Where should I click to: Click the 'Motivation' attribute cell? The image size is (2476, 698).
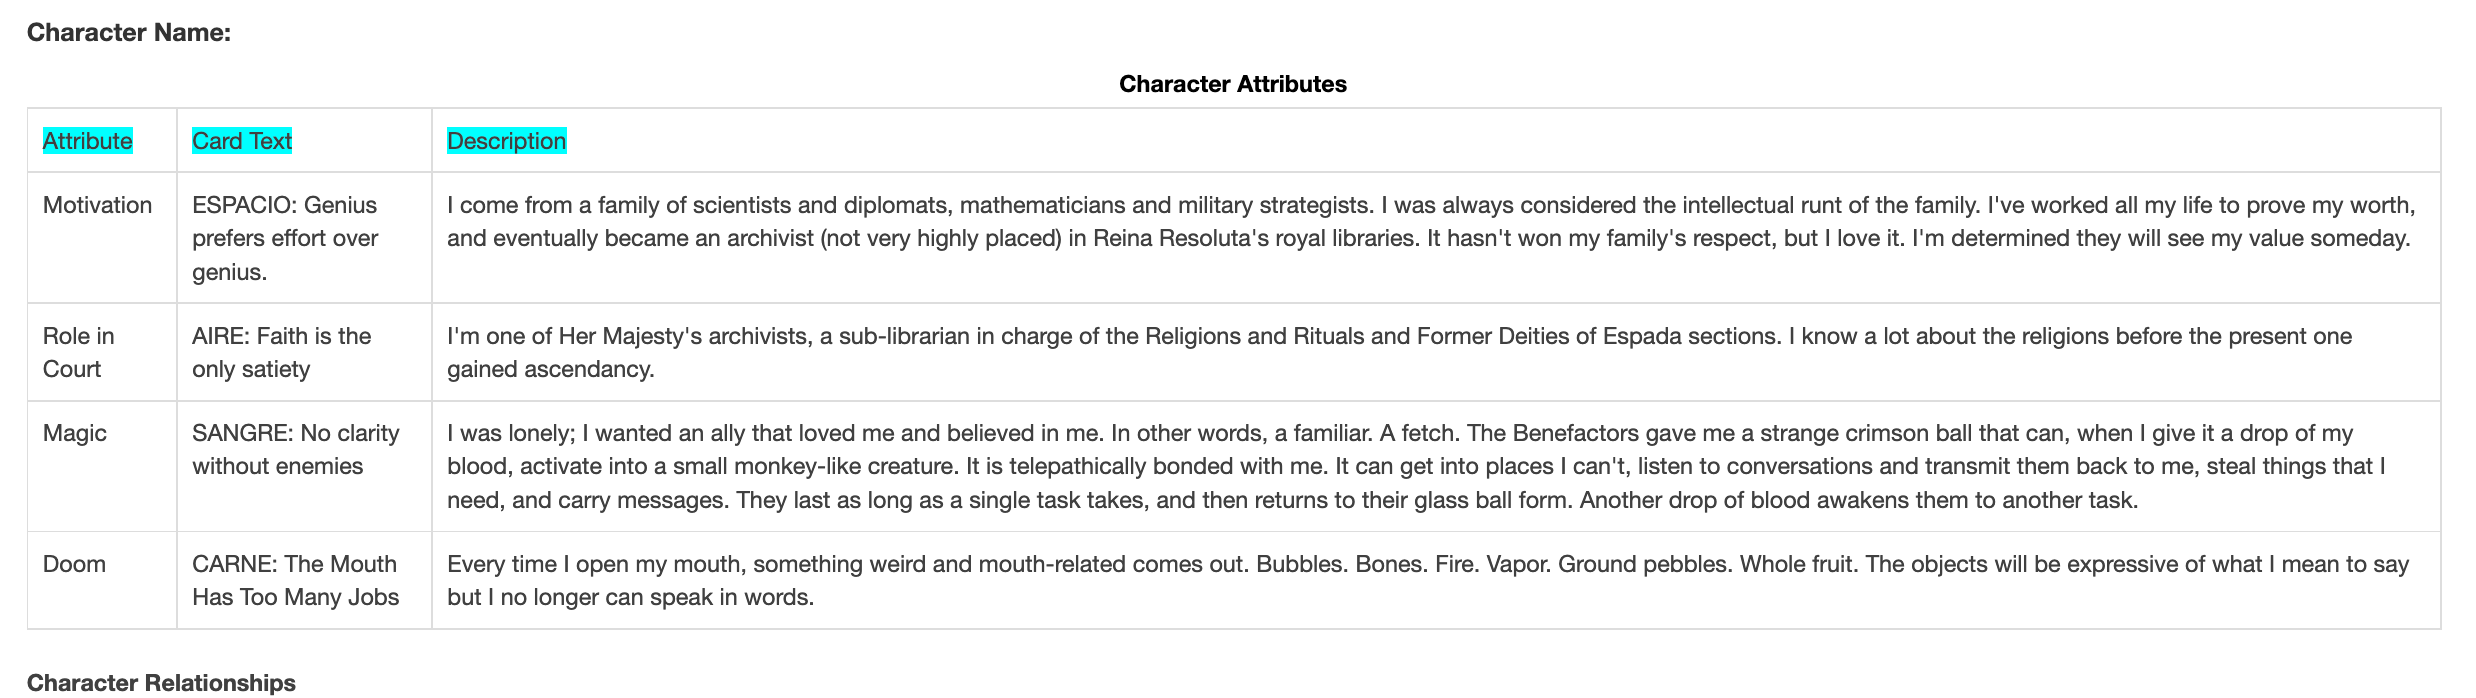(x=97, y=205)
